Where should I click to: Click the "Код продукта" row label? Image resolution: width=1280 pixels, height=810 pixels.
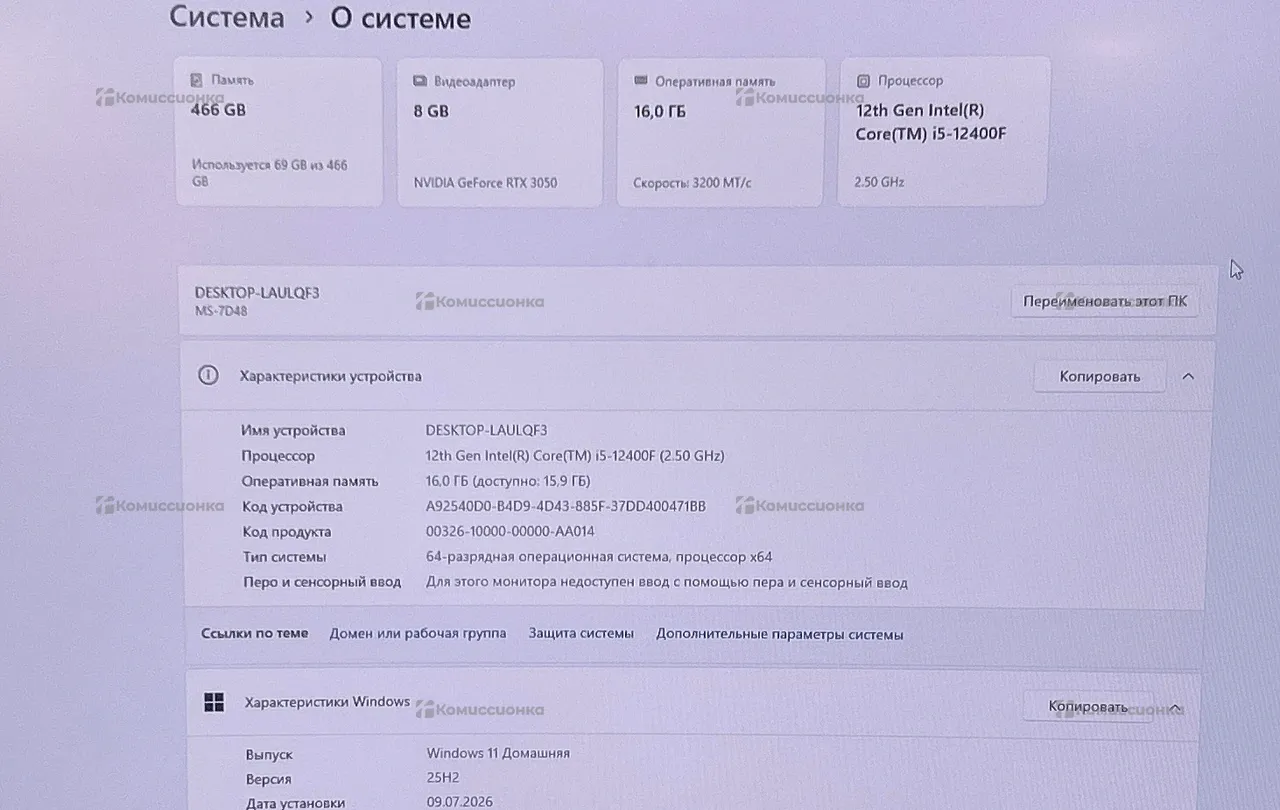coord(286,532)
